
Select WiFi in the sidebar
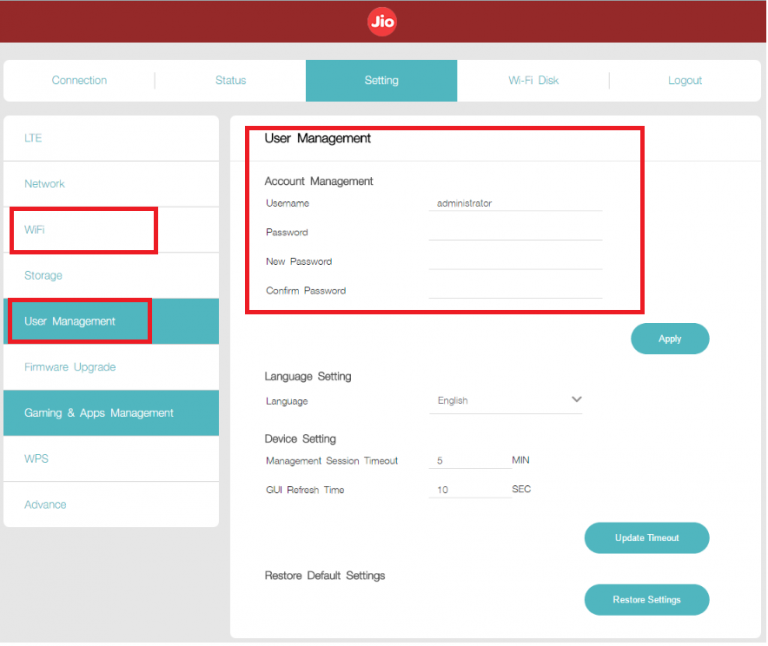[111, 230]
